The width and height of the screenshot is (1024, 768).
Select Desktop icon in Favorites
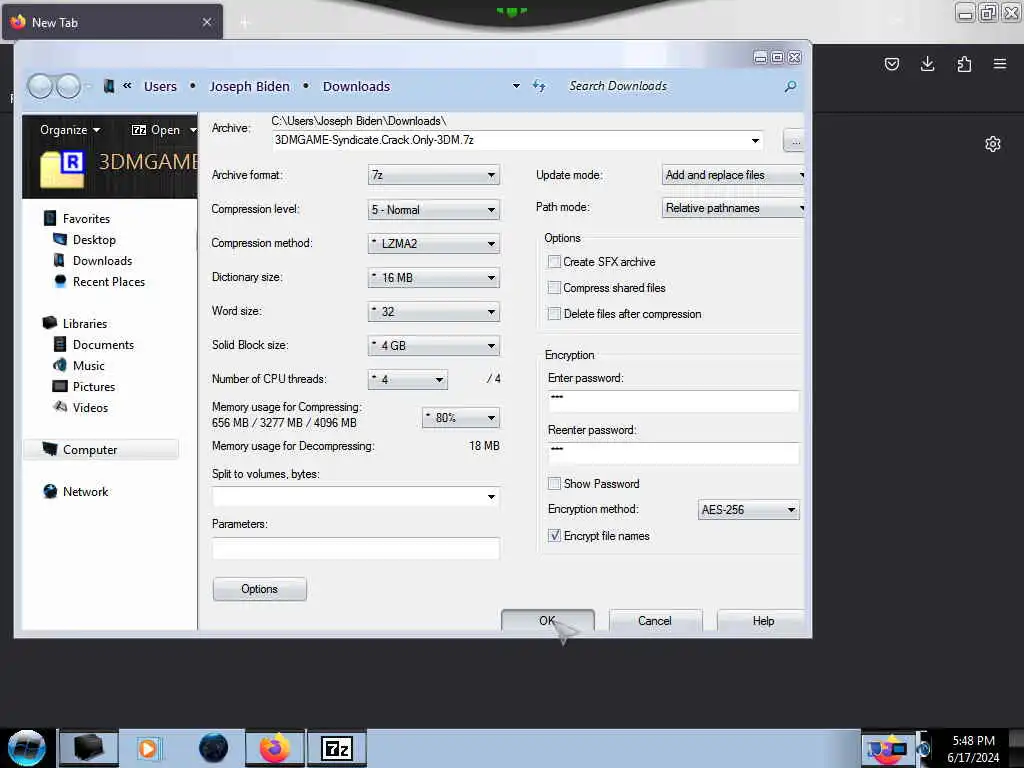(59, 240)
